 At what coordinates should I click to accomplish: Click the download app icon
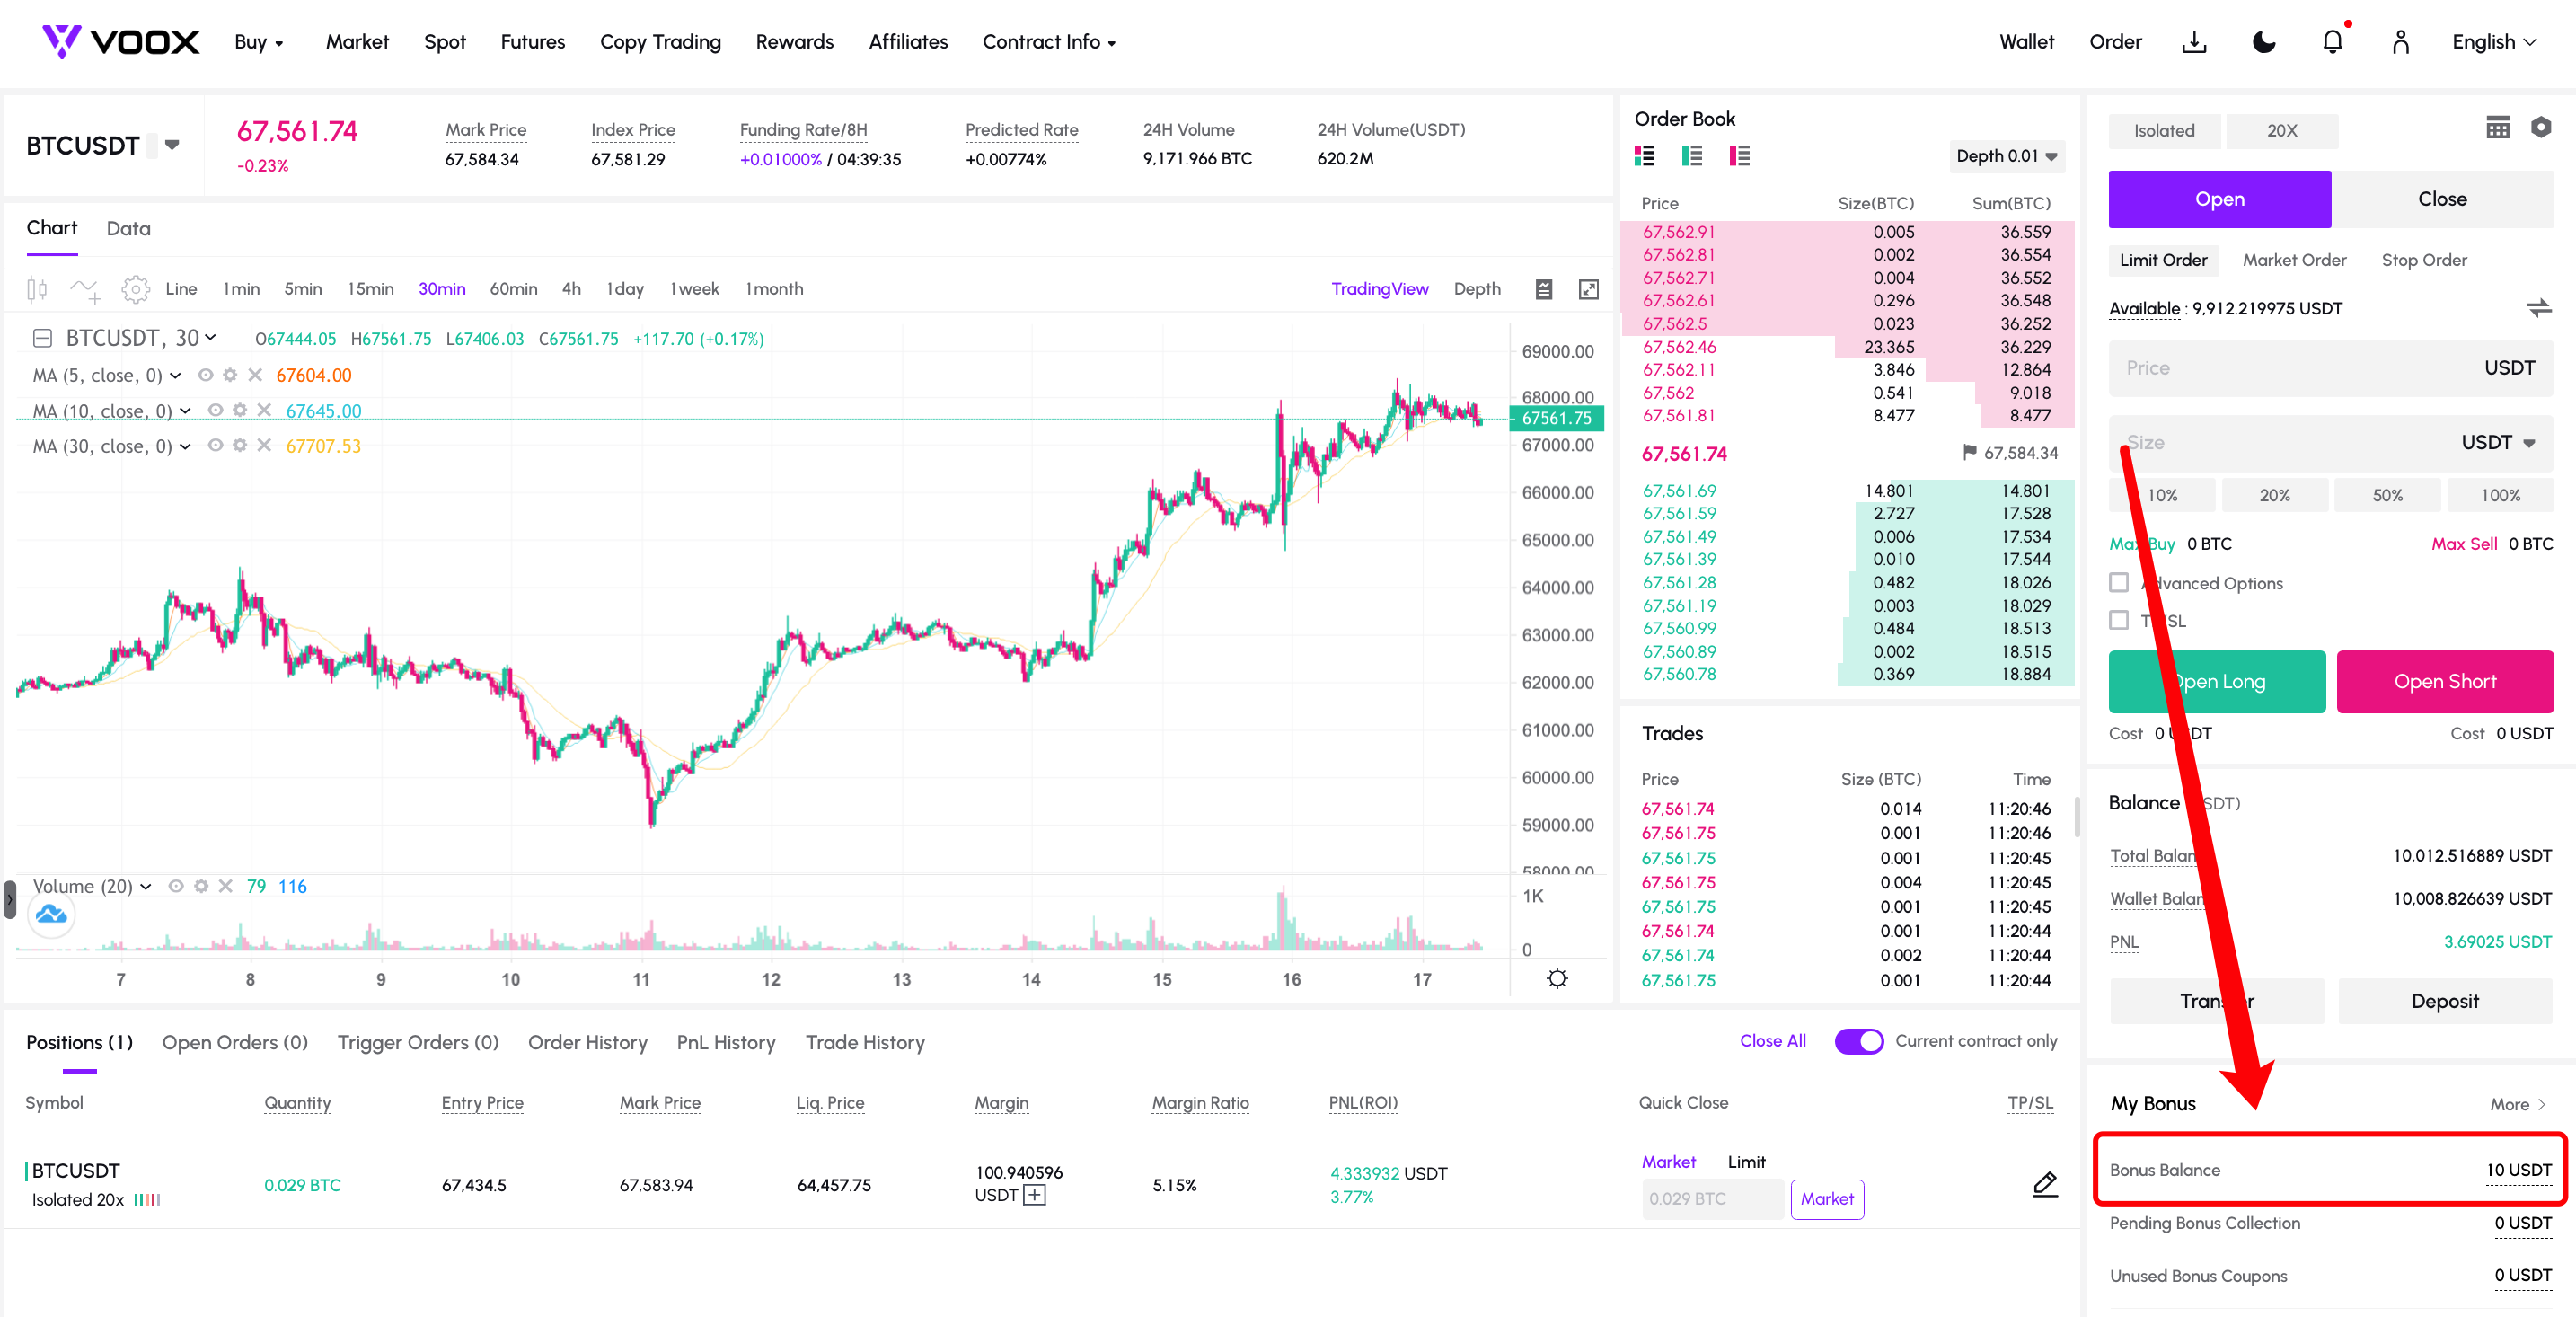[2194, 42]
